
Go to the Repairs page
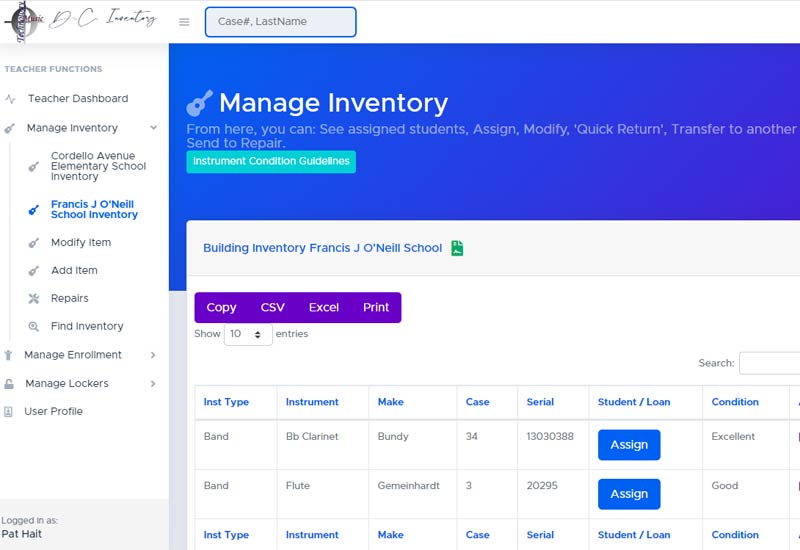coord(69,298)
